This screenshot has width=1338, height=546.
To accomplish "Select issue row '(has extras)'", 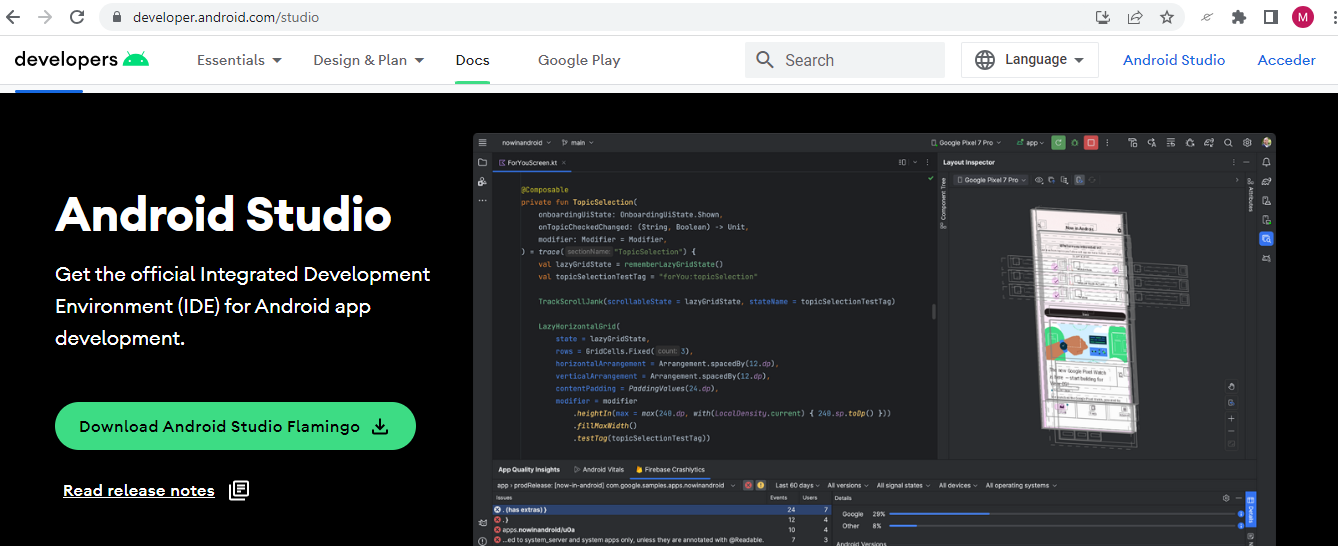I will [662, 510].
